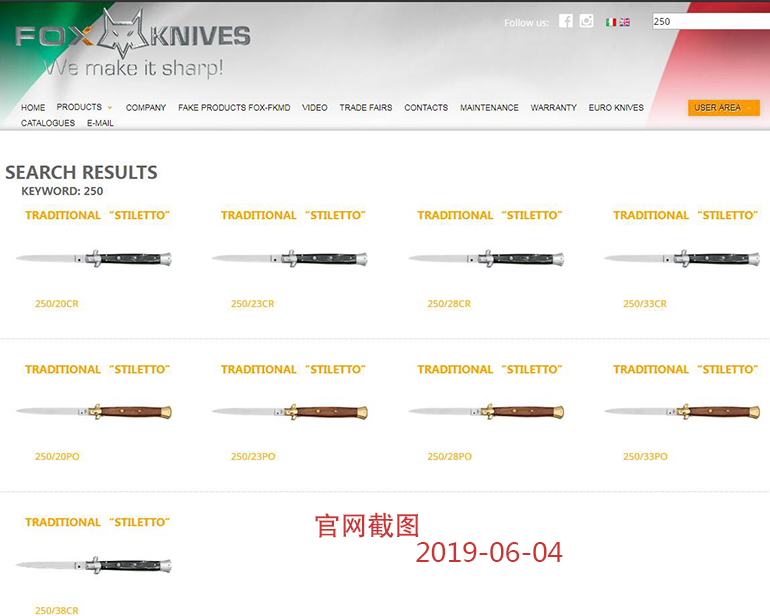Click Traditional Stiletto title above 250/28CR
Image resolution: width=770 pixels, height=616 pixels.
click(x=490, y=215)
